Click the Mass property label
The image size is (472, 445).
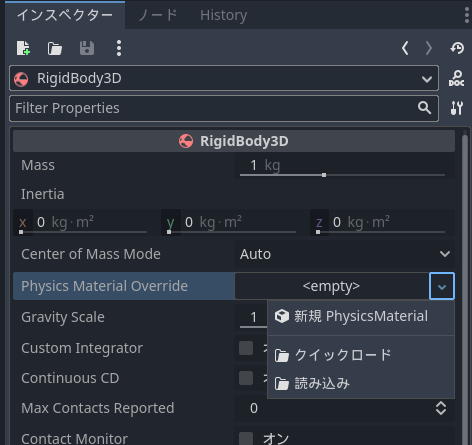[x=38, y=165]
